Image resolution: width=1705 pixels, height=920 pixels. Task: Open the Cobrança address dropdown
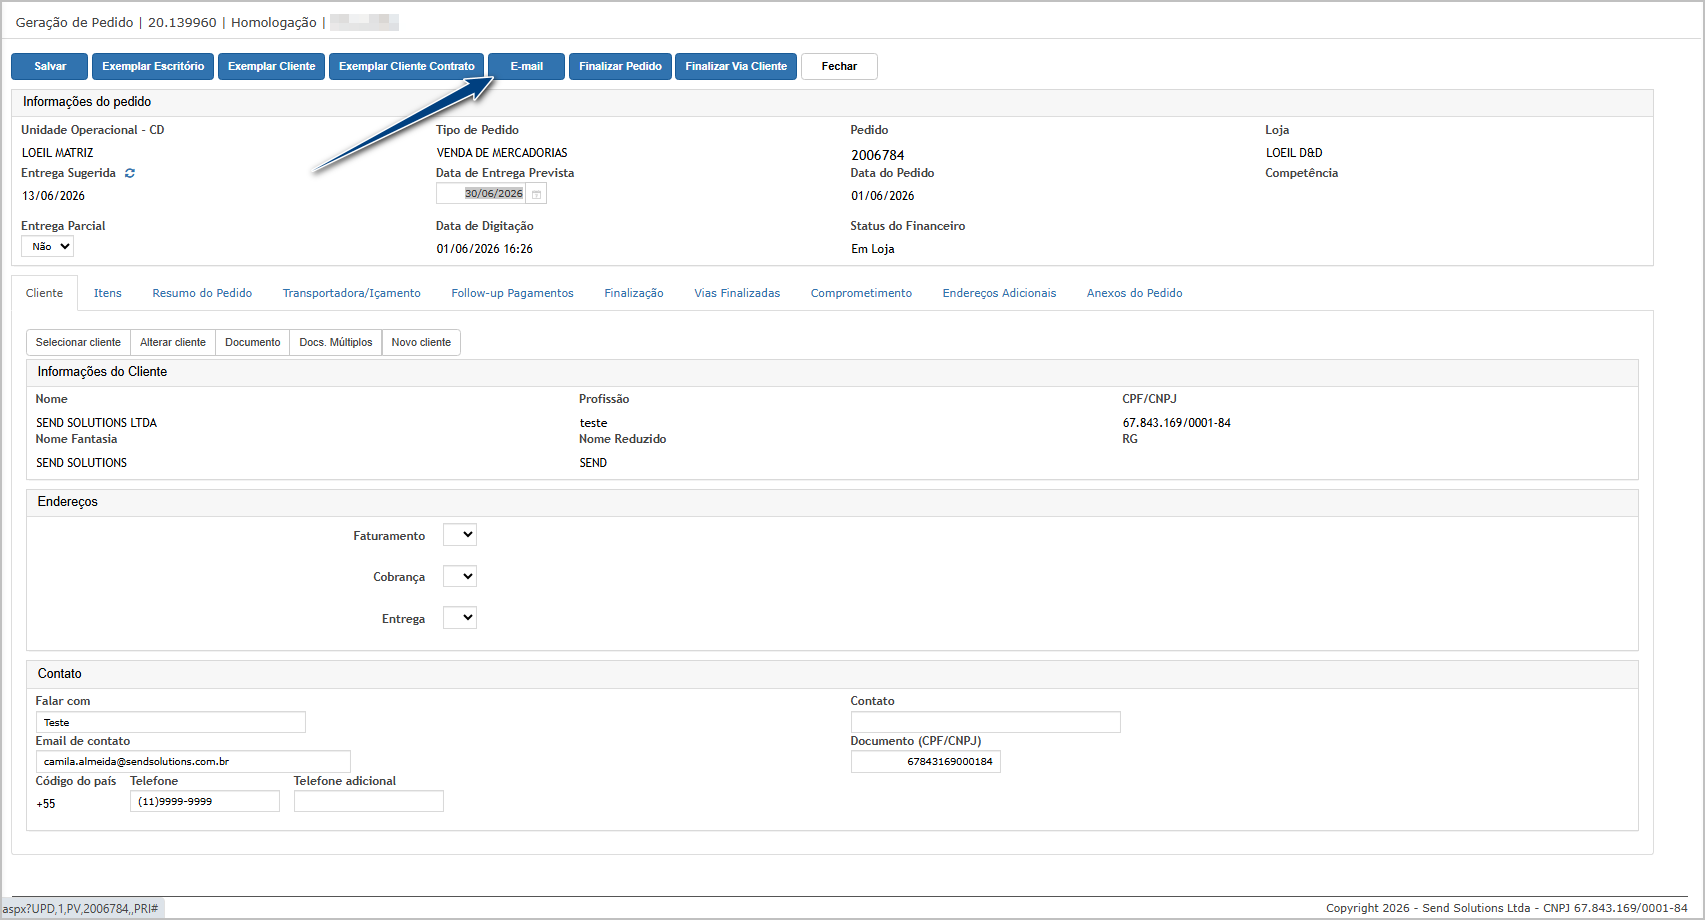[460, 576]
